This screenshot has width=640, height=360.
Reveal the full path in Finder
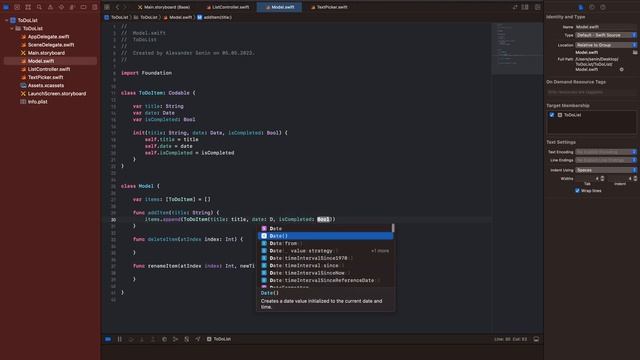622,69
